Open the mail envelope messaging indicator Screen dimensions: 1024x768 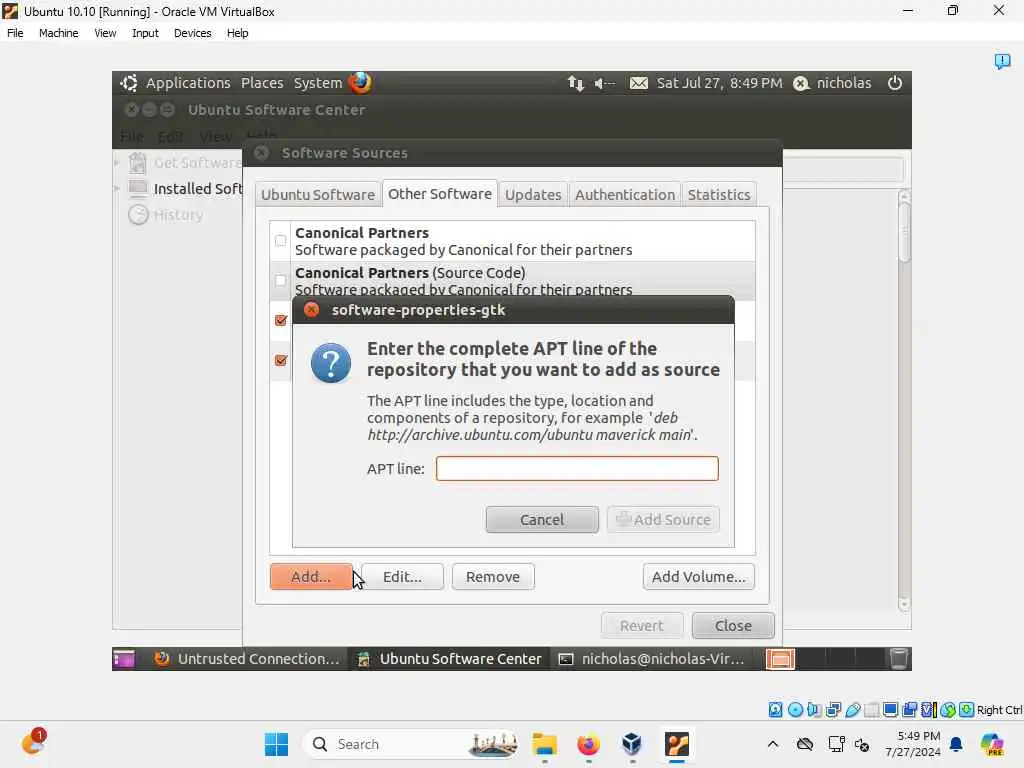[x=639, y=83]
